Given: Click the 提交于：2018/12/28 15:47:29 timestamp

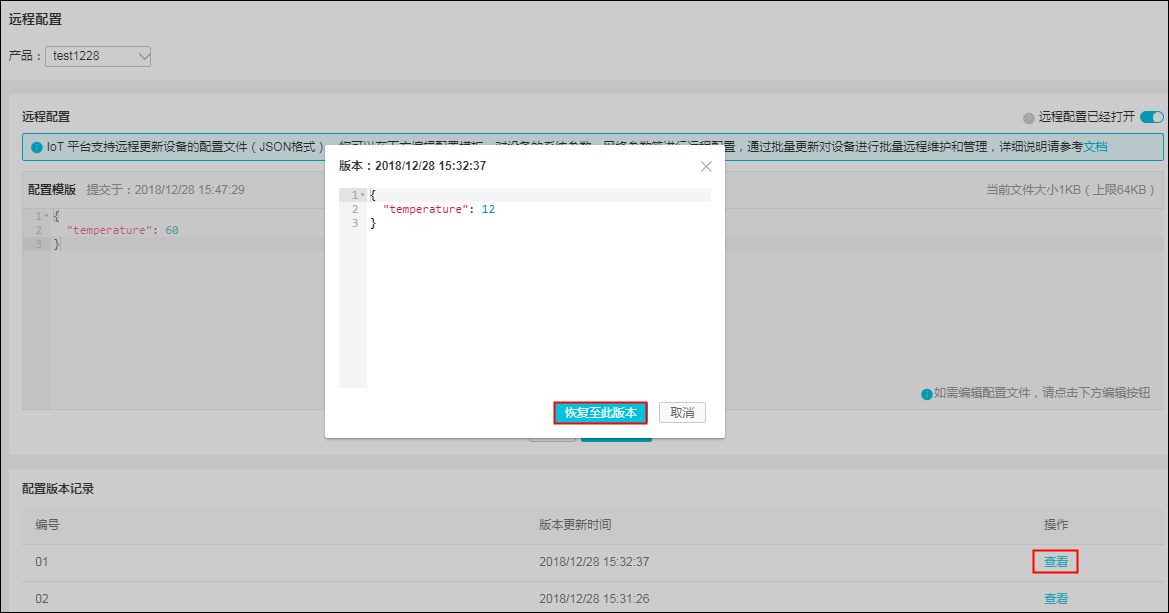Looking at the screenshot, I should click(166, 189).
